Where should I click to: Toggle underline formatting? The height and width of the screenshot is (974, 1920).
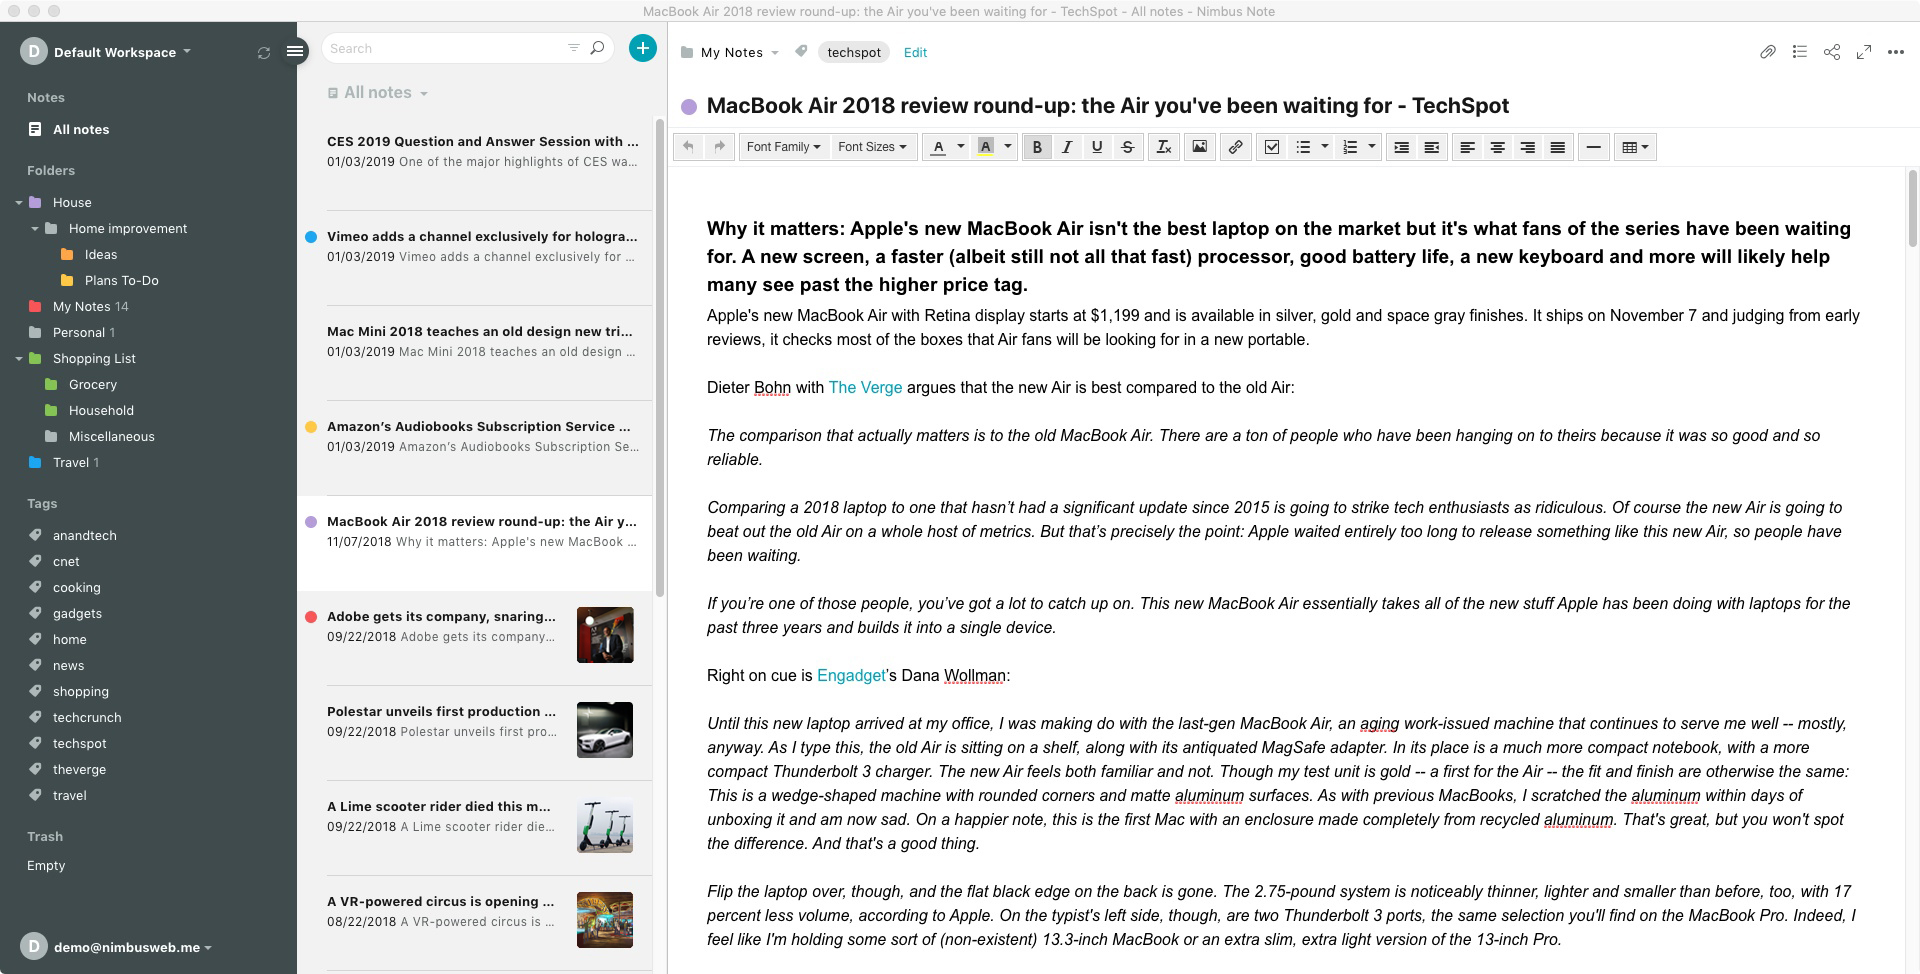[x=1096, y=147]
